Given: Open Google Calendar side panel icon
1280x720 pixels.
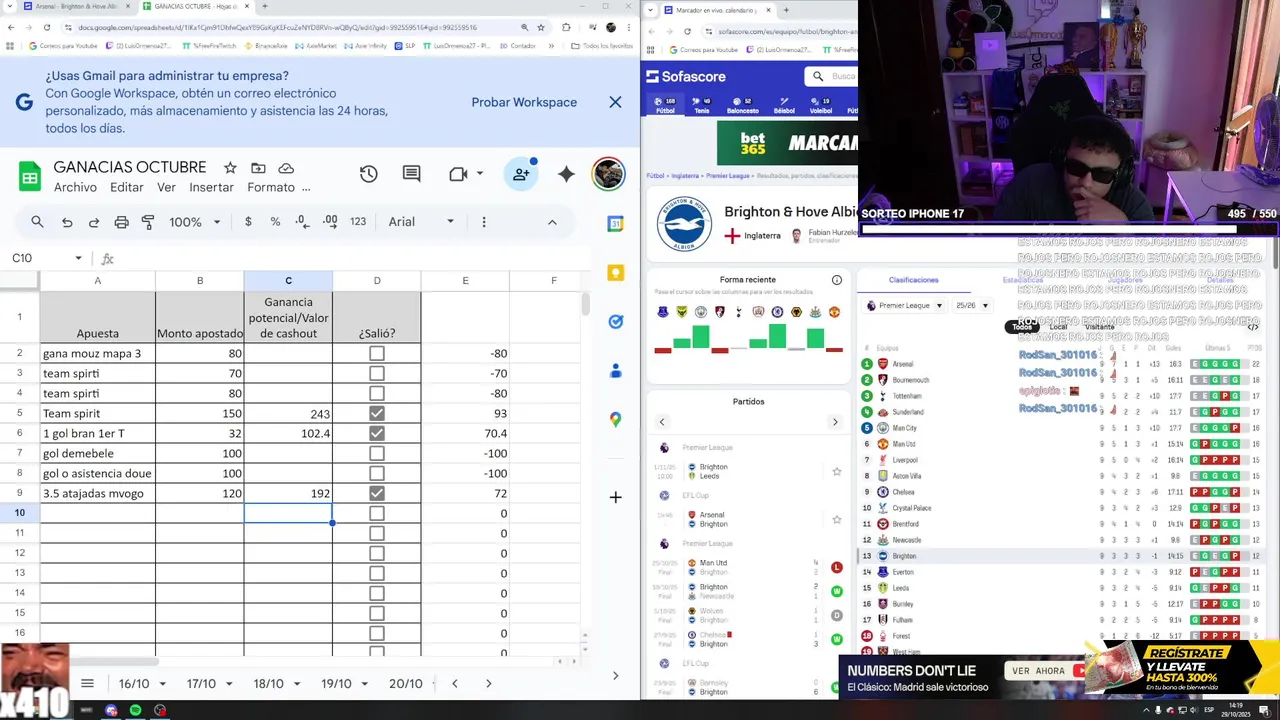Looking at the screenshot, I should 616,224.
